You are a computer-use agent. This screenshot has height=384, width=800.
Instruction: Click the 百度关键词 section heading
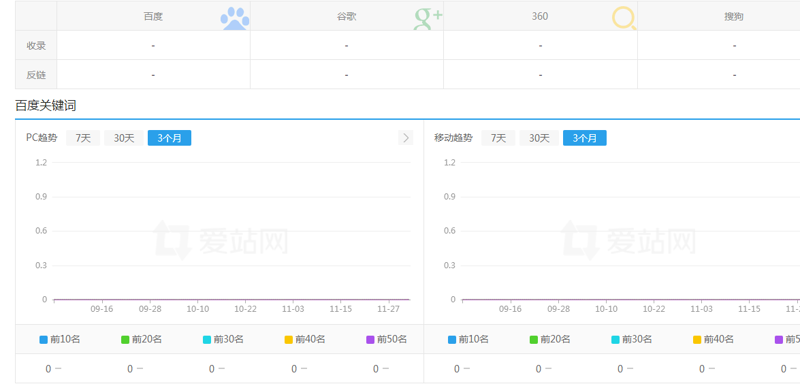coord(46,106)
